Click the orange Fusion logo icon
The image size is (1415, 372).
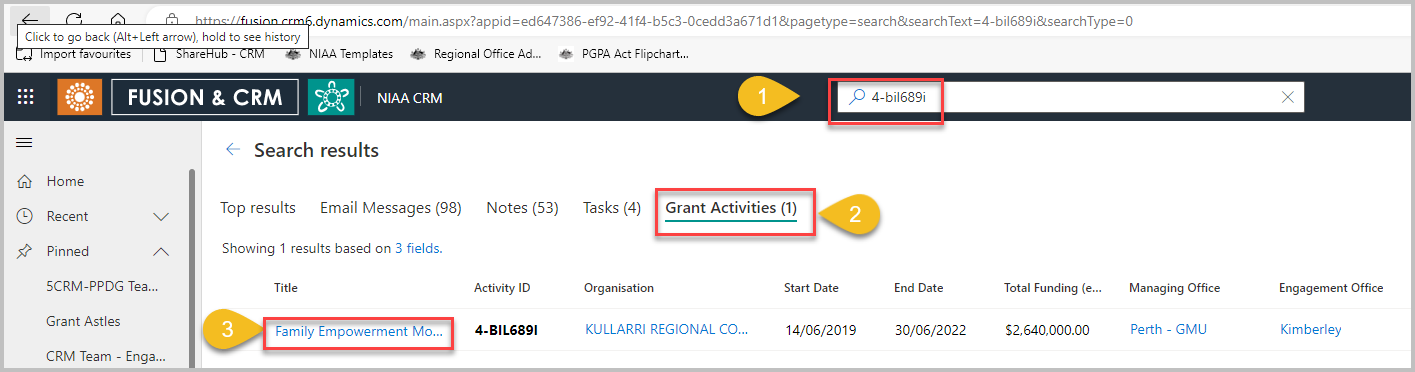point(80,97)
